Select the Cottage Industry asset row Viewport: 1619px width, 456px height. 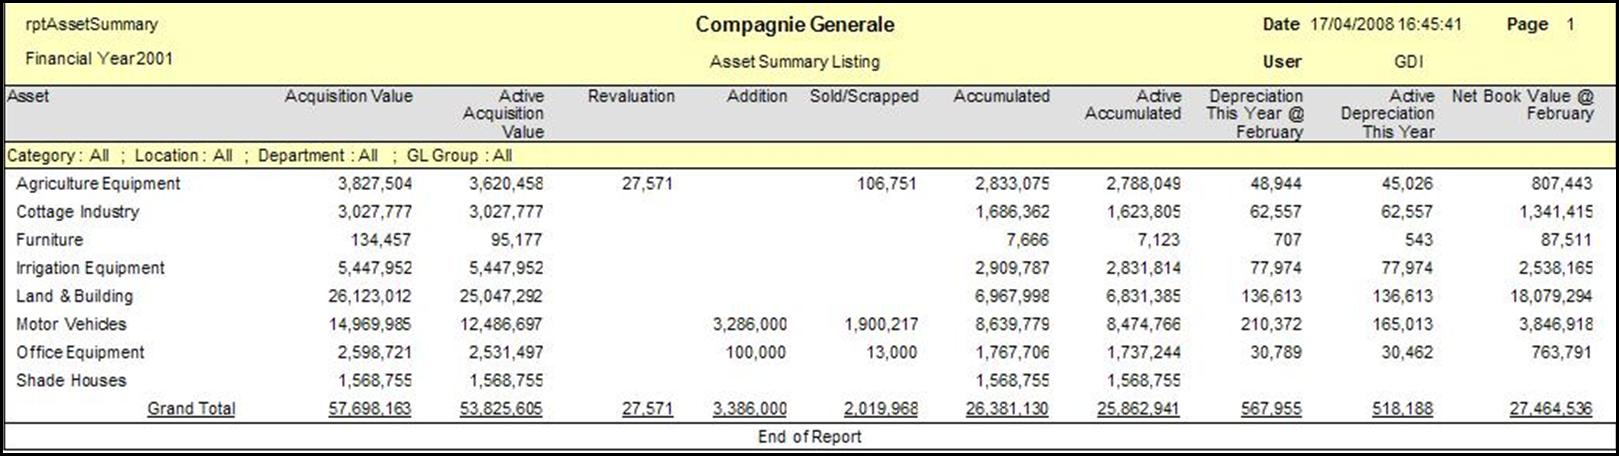[78, 212]
